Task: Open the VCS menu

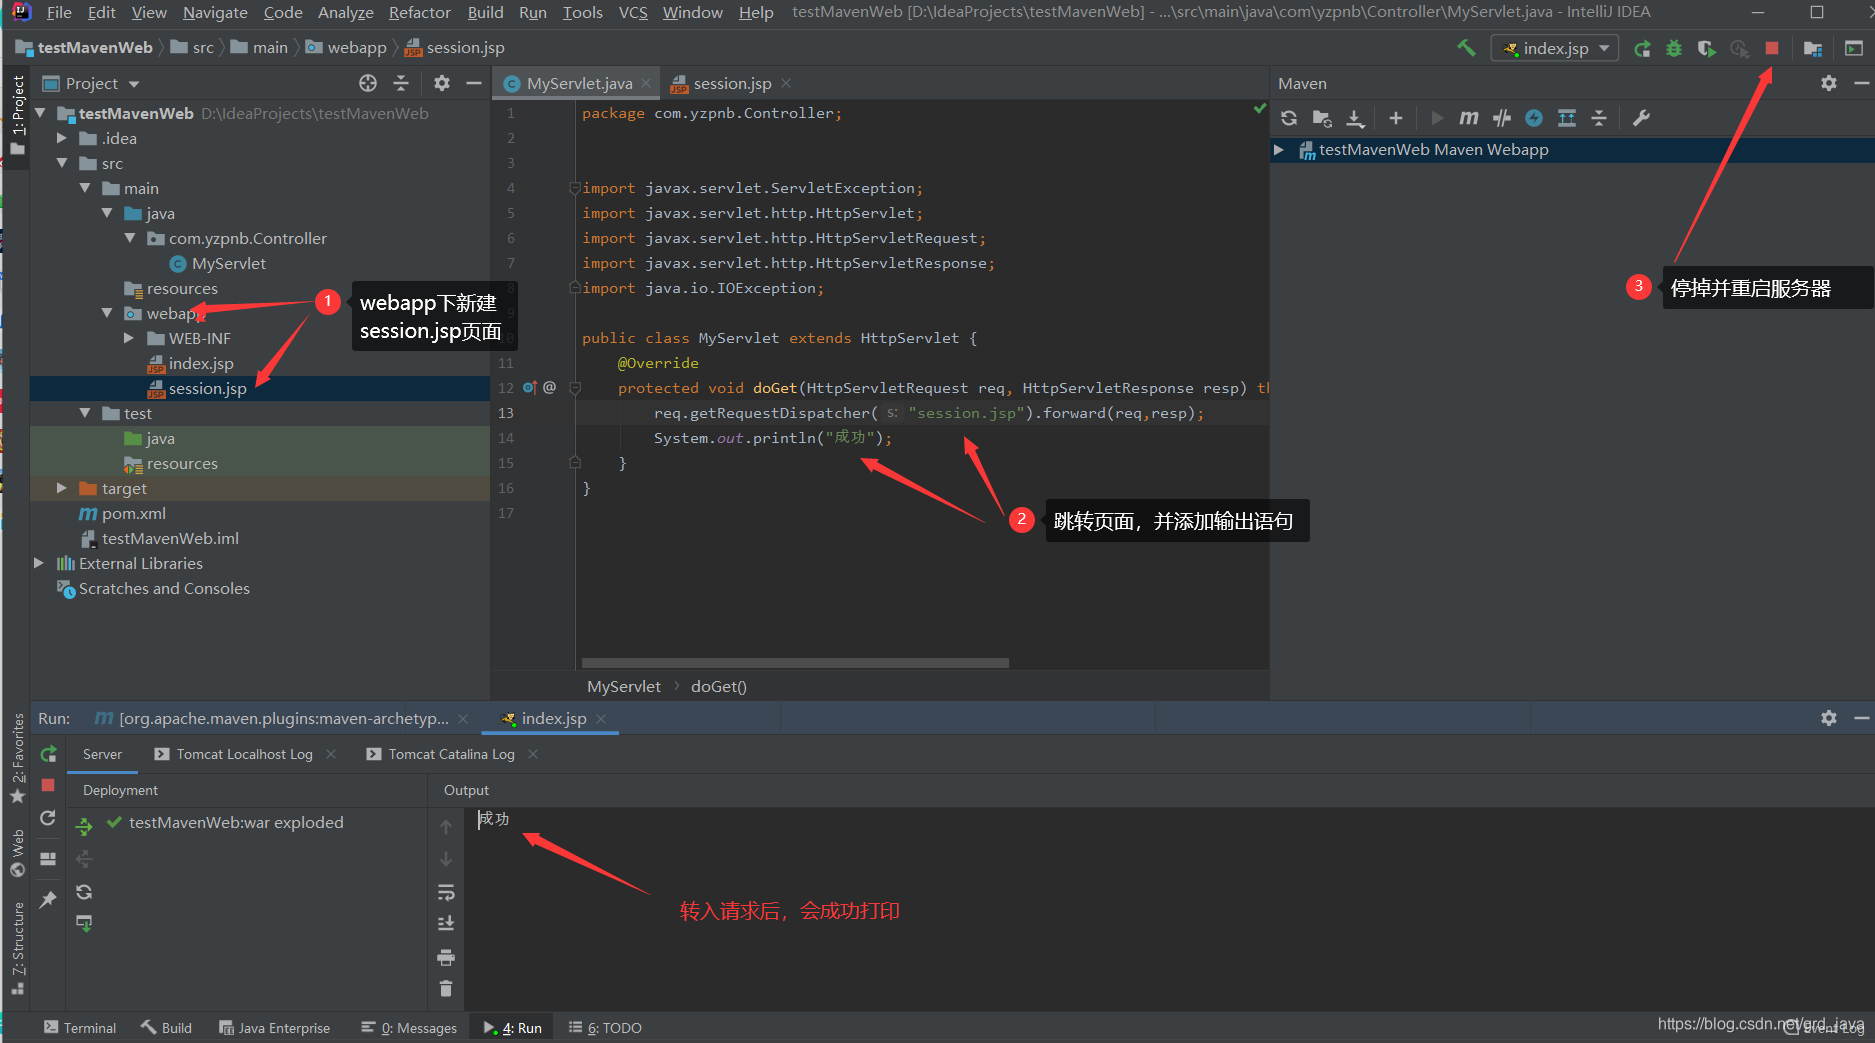Action: pyautogui.click(x=633, y=12)
